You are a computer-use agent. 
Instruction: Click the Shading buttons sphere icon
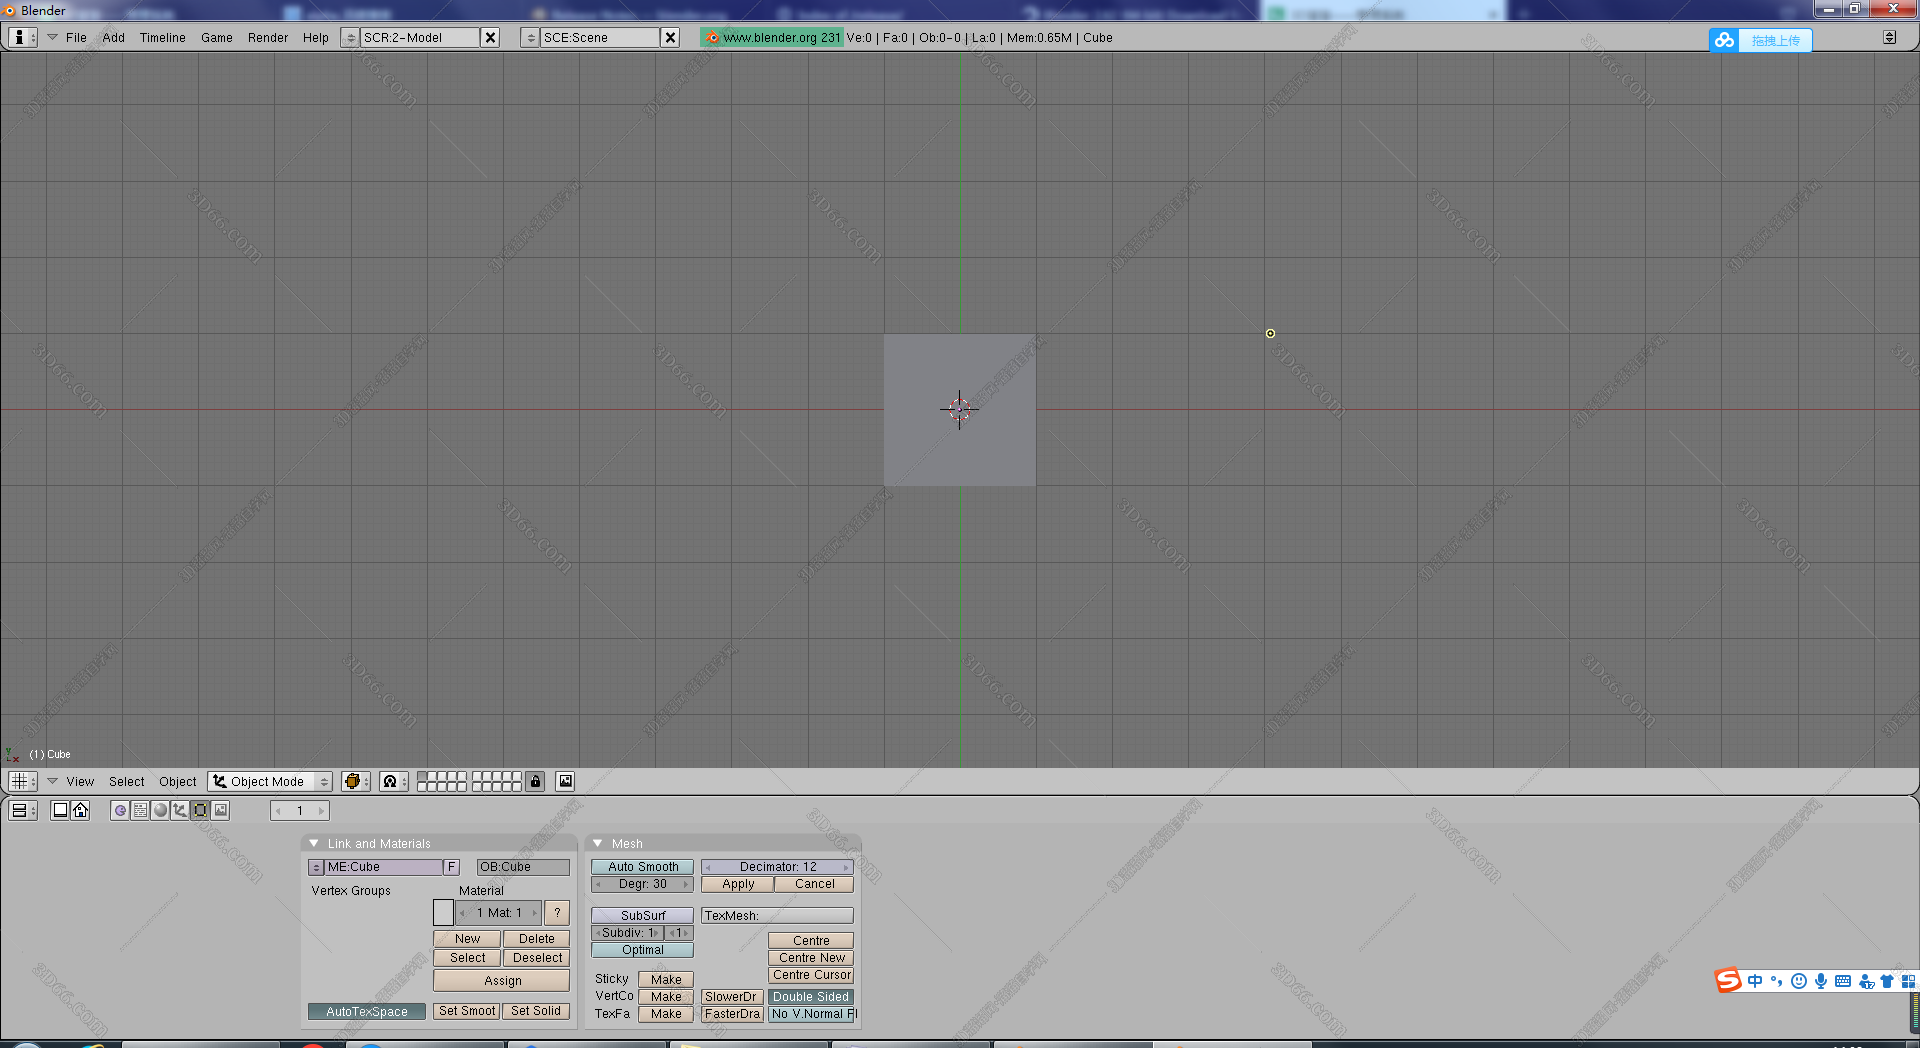[160, 810]
